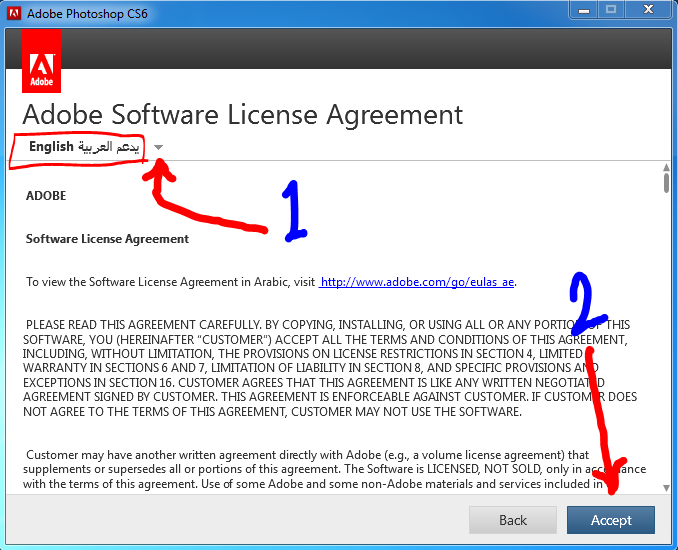Open the adobe.com/go/eulas_ae link
The width and height of the screenshot is (678, 550).
[417, 282]
